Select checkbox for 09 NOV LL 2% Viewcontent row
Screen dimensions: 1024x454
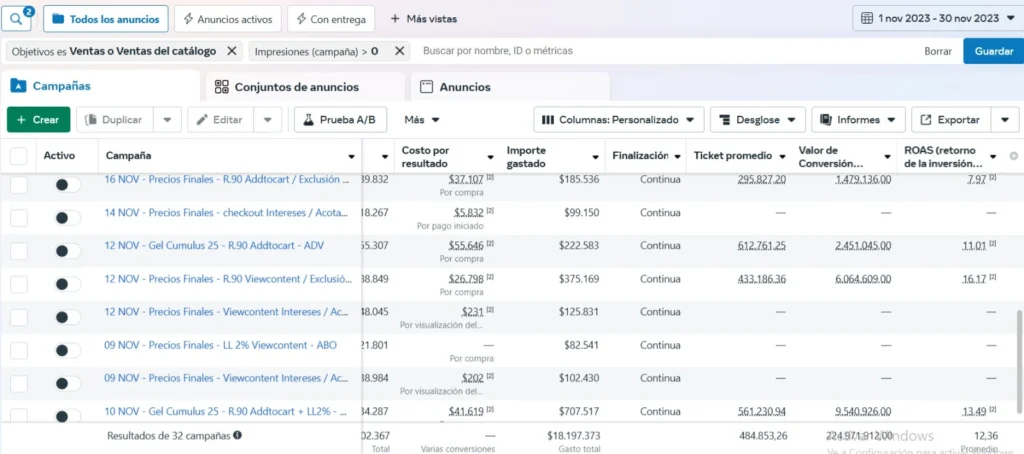19,350
